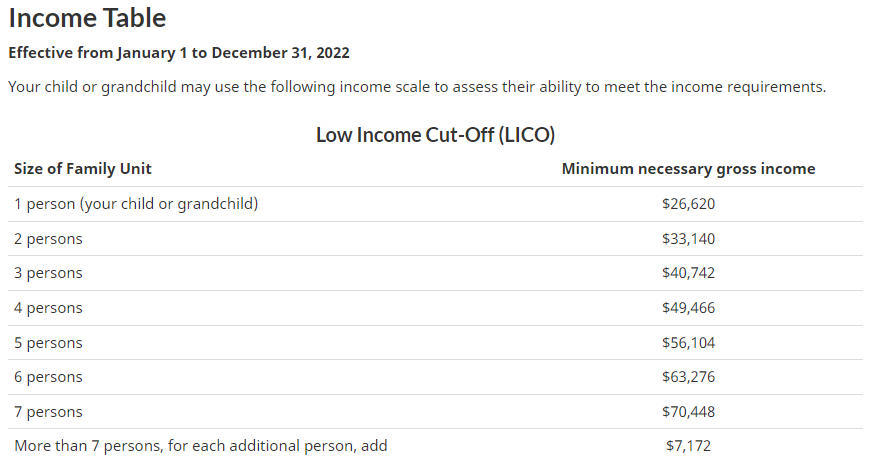
Task: Click the More than 7 persons row label
Action: pyautogui.click(x=200, y=446)
